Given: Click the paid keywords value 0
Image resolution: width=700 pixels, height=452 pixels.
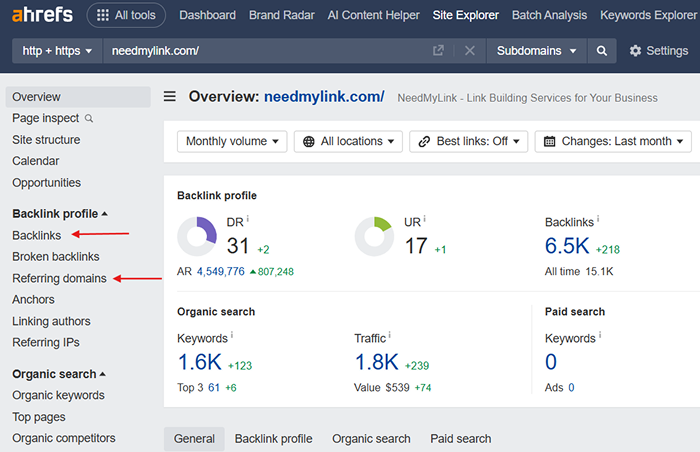Looking at the screenshot, I should click(551, 362).
